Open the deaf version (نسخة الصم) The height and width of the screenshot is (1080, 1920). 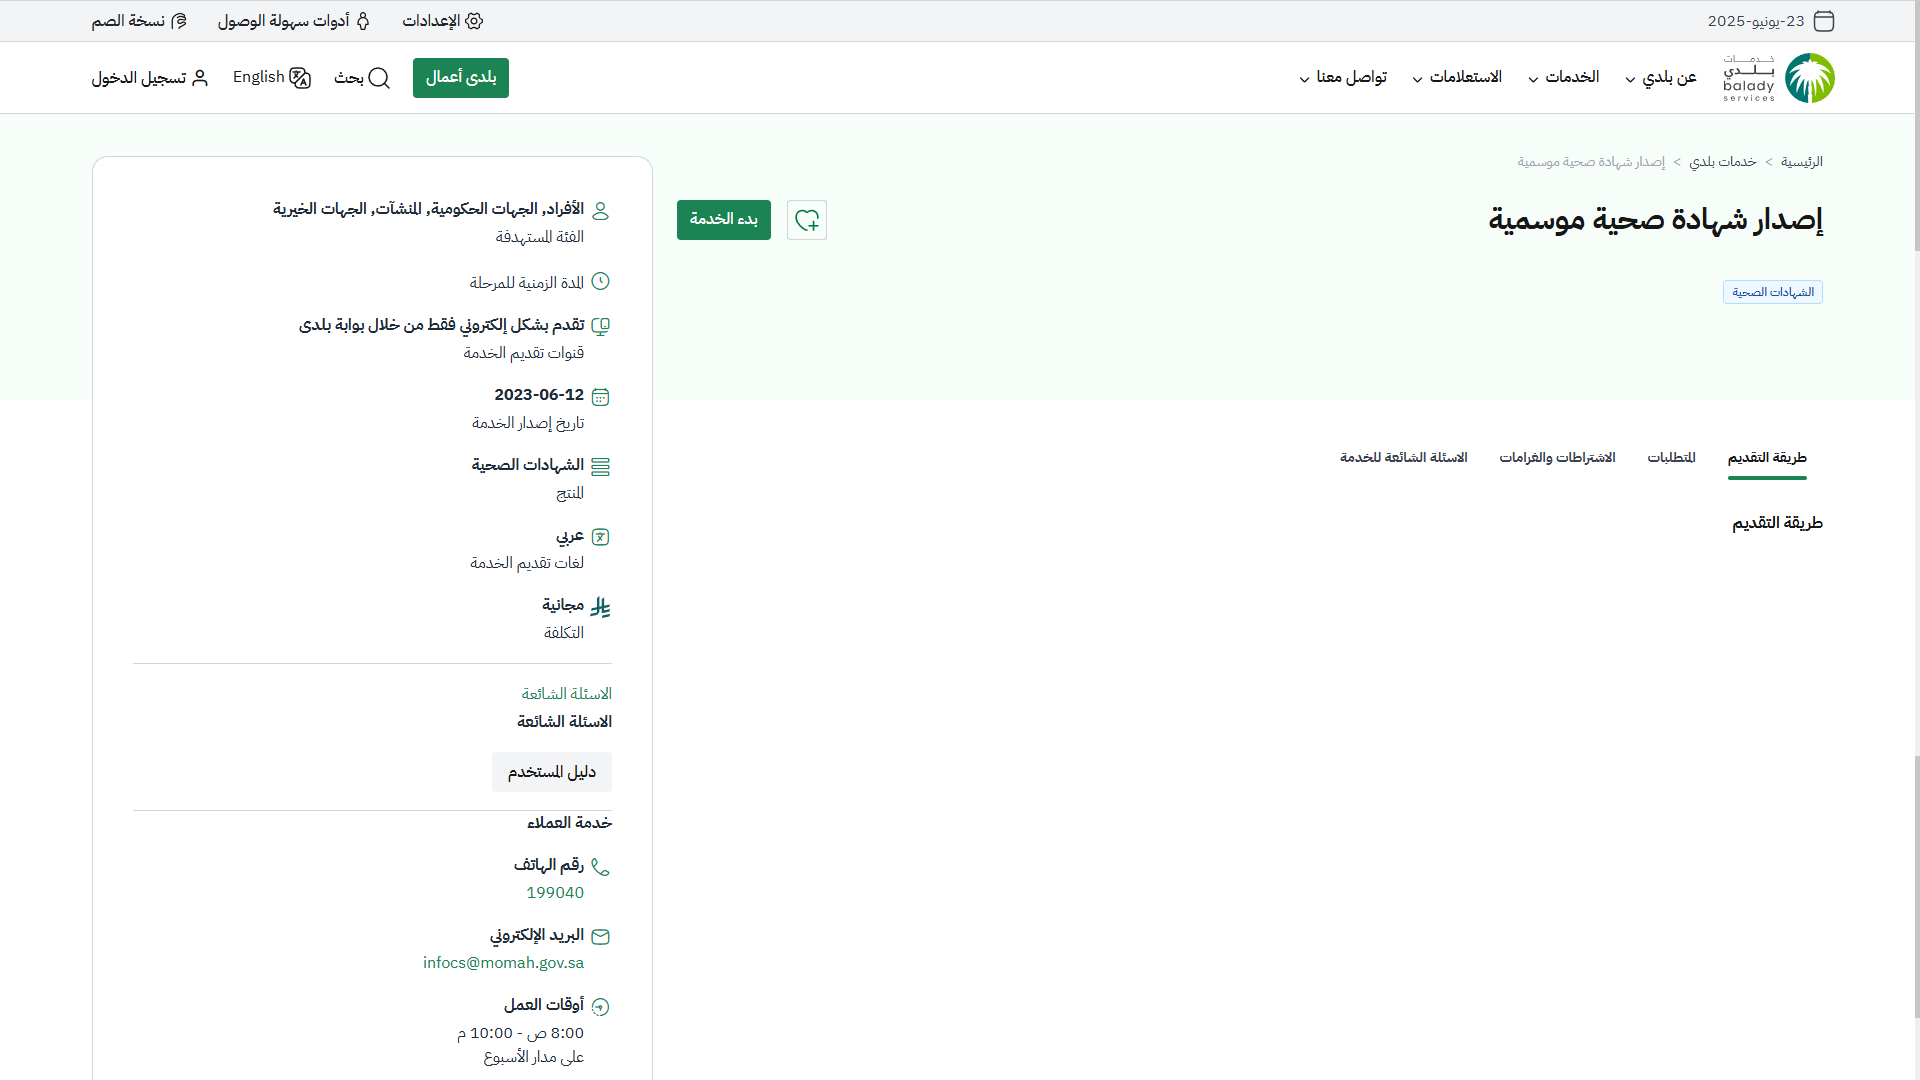click(x=139, y=21)
